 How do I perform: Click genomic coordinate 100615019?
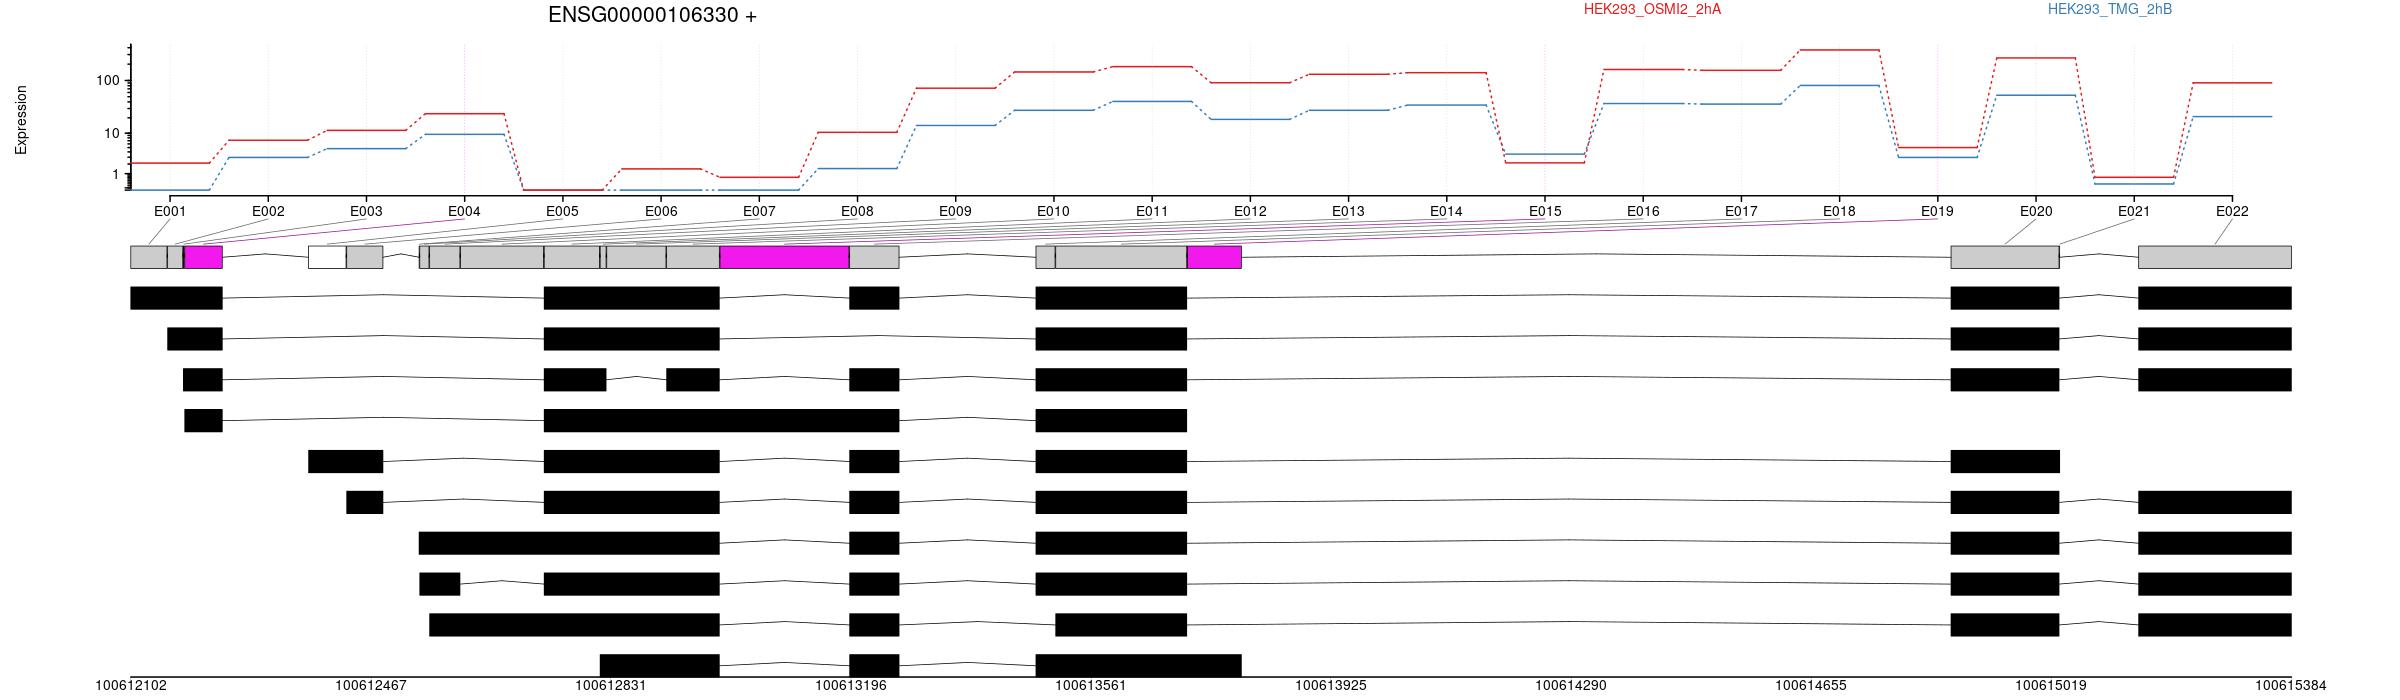2051,686
